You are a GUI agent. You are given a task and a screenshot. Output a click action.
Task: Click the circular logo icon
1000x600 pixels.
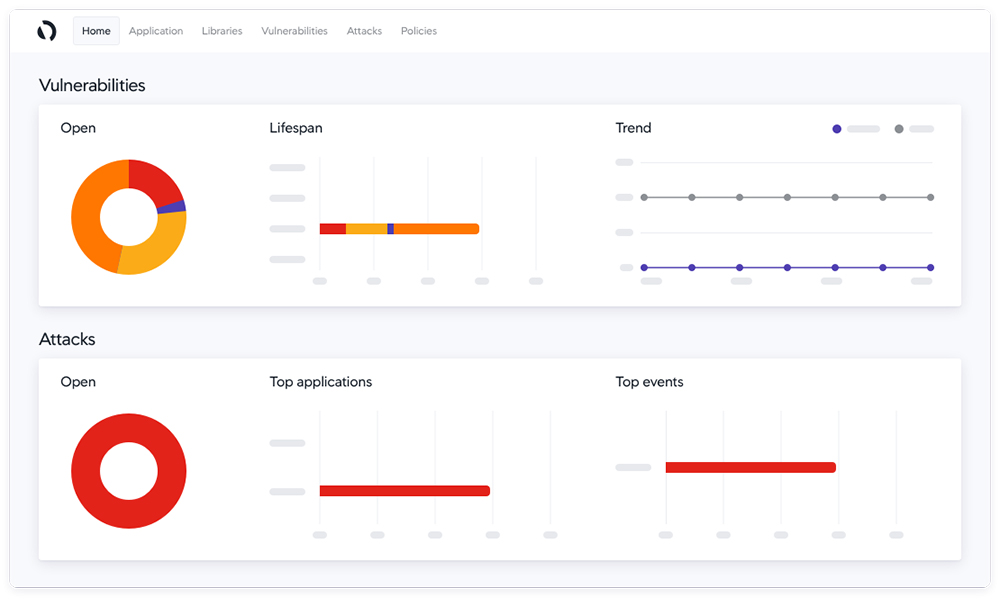click(x=47, y=31)
